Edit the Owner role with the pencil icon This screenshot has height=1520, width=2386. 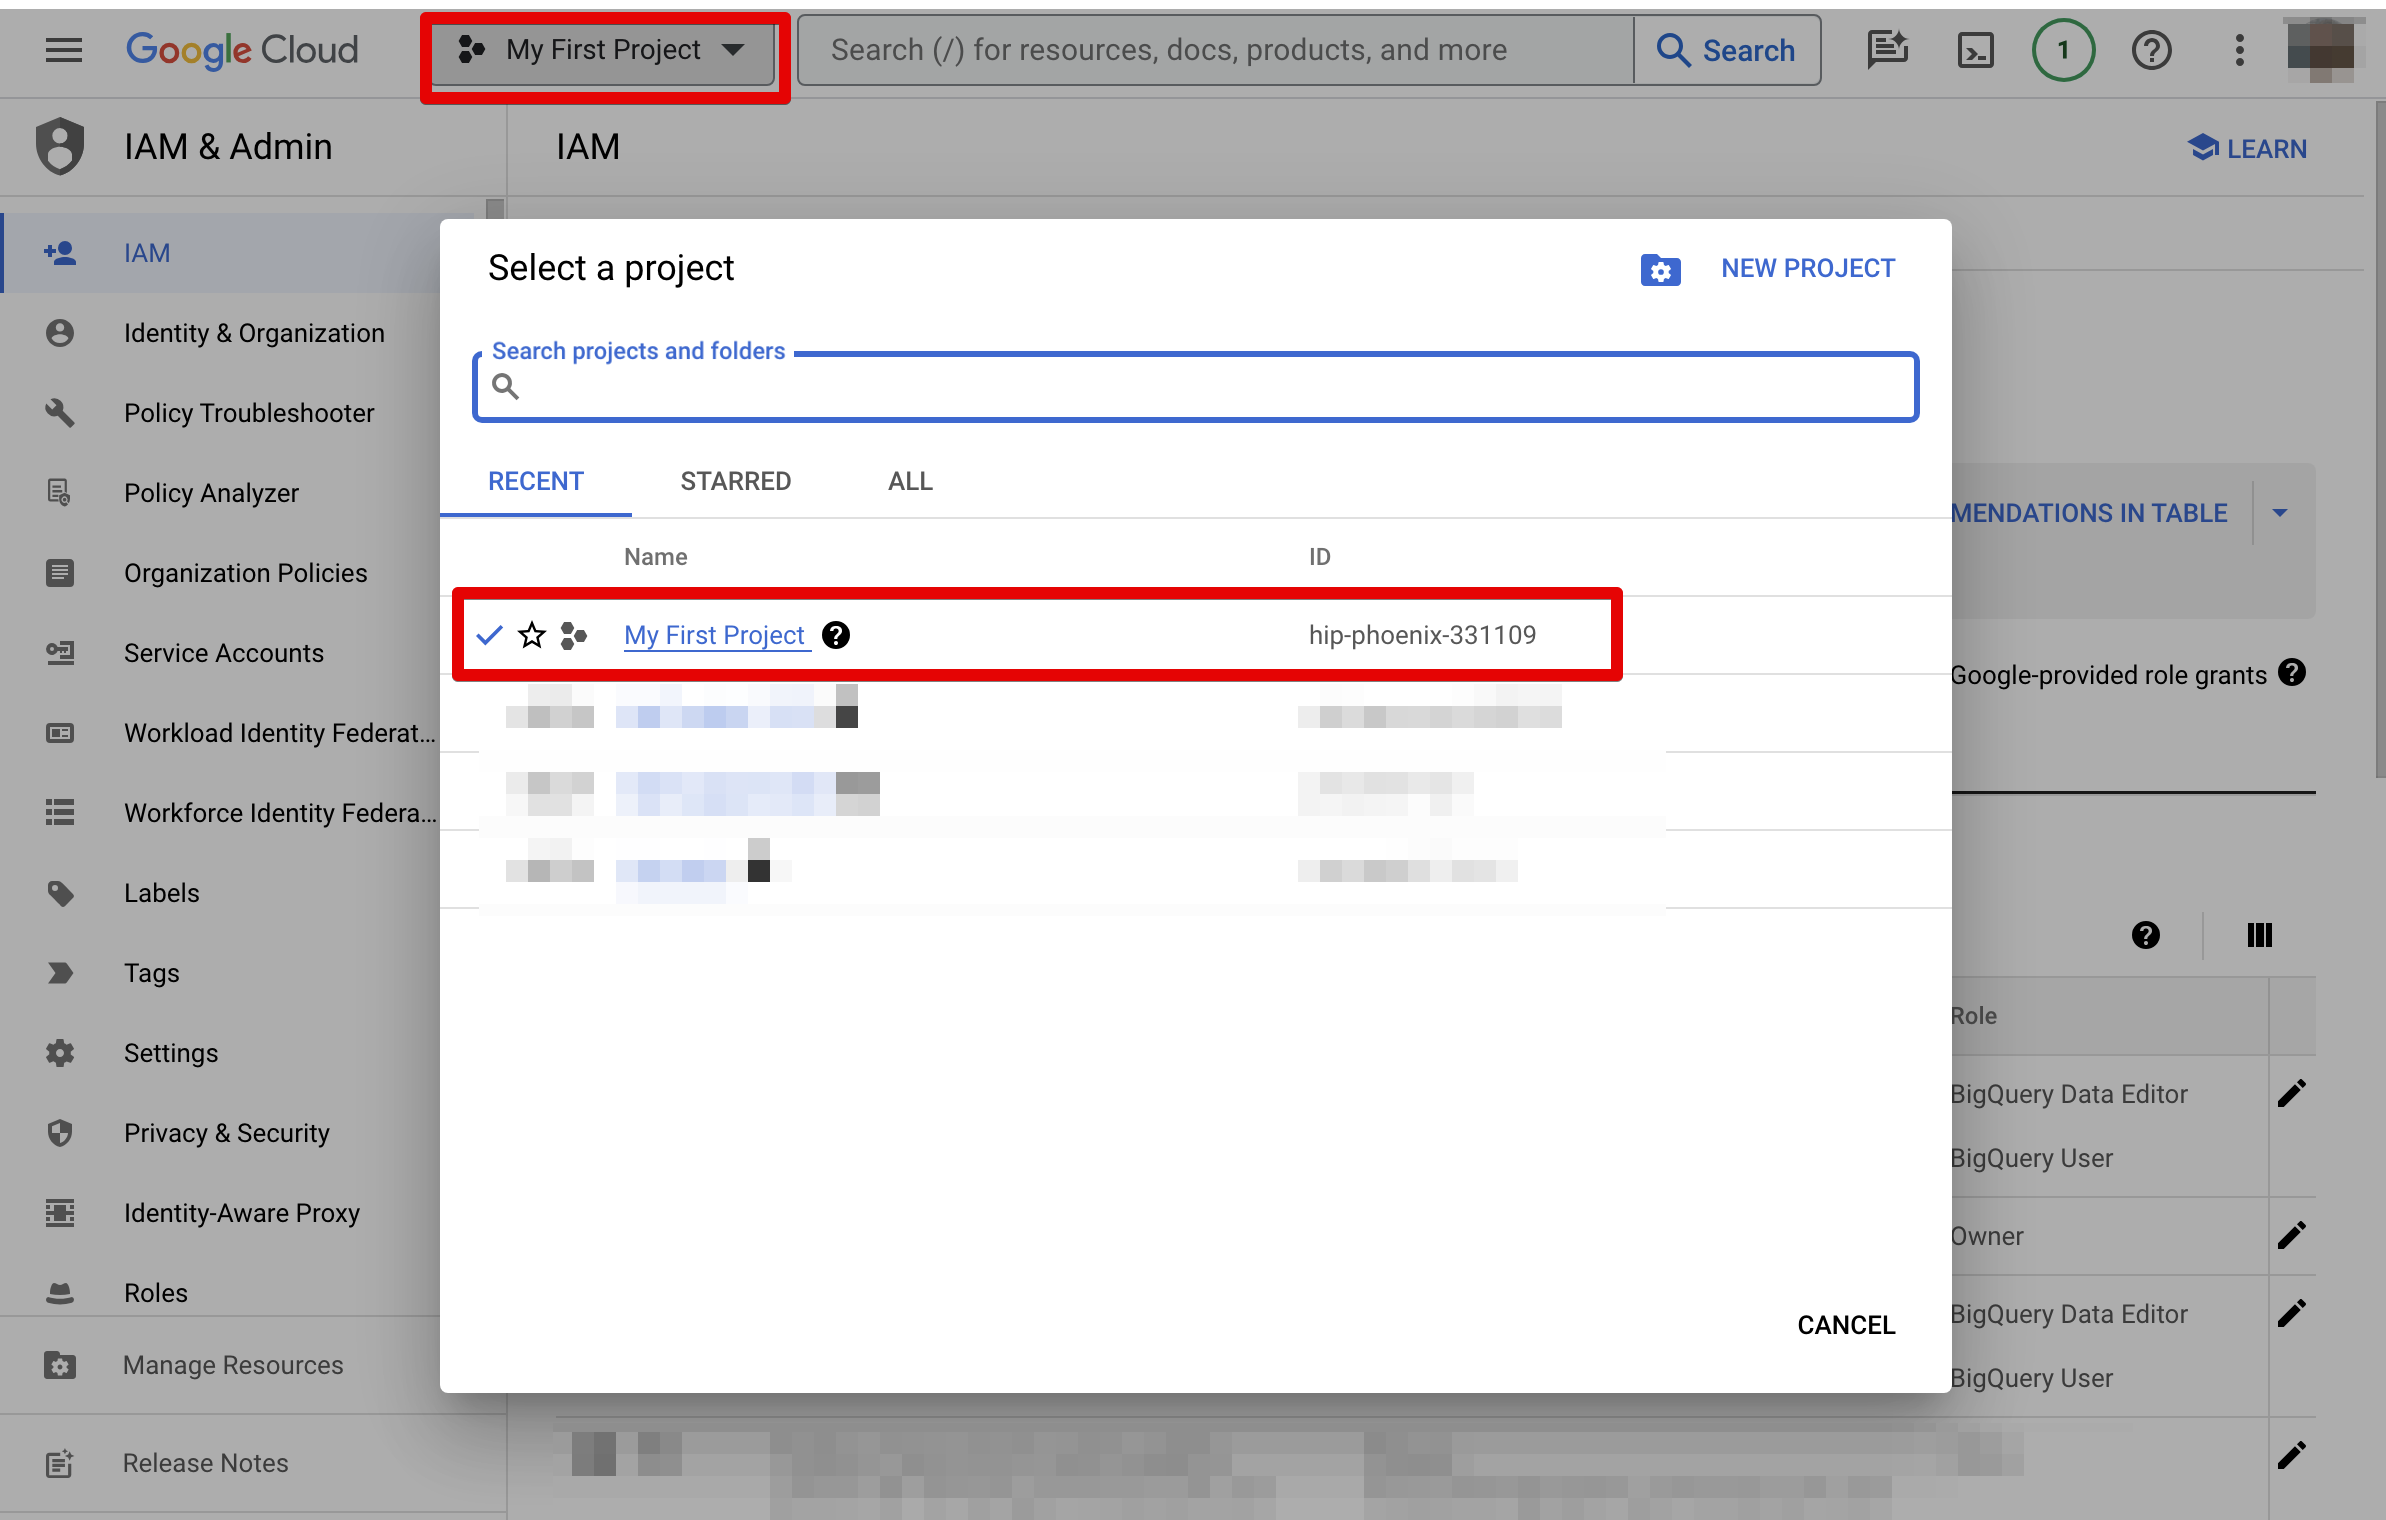click(2293, 1235)
